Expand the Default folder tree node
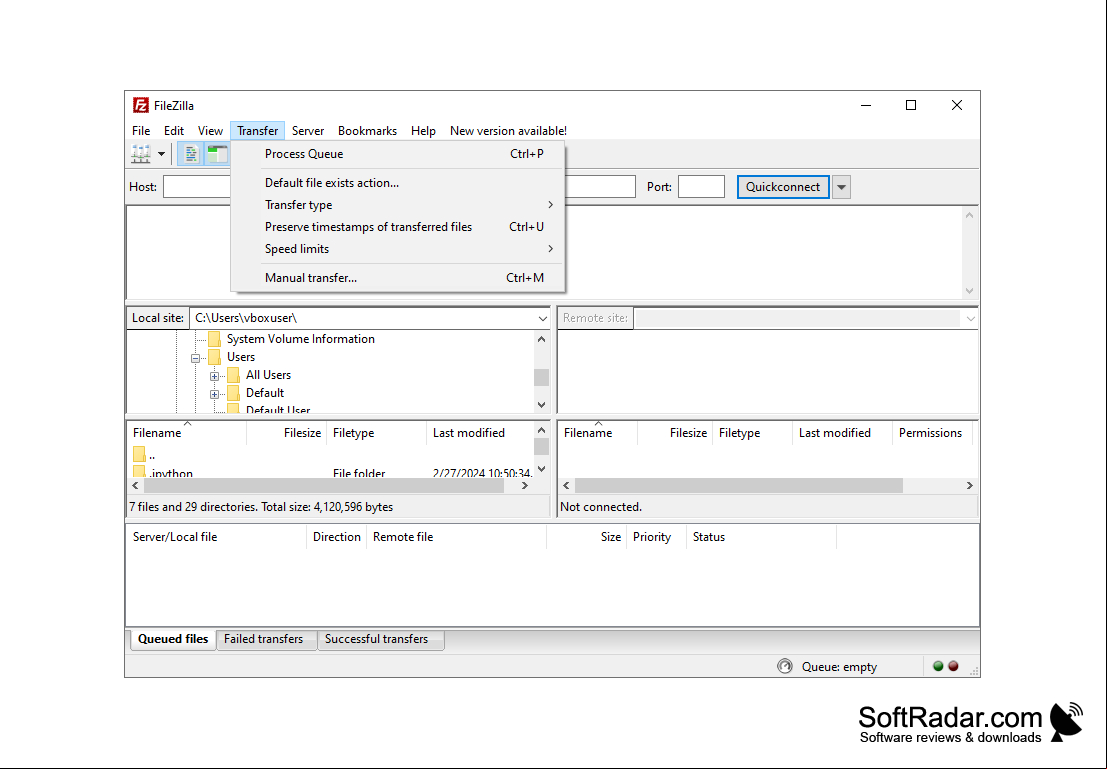 tap(215, 394)
